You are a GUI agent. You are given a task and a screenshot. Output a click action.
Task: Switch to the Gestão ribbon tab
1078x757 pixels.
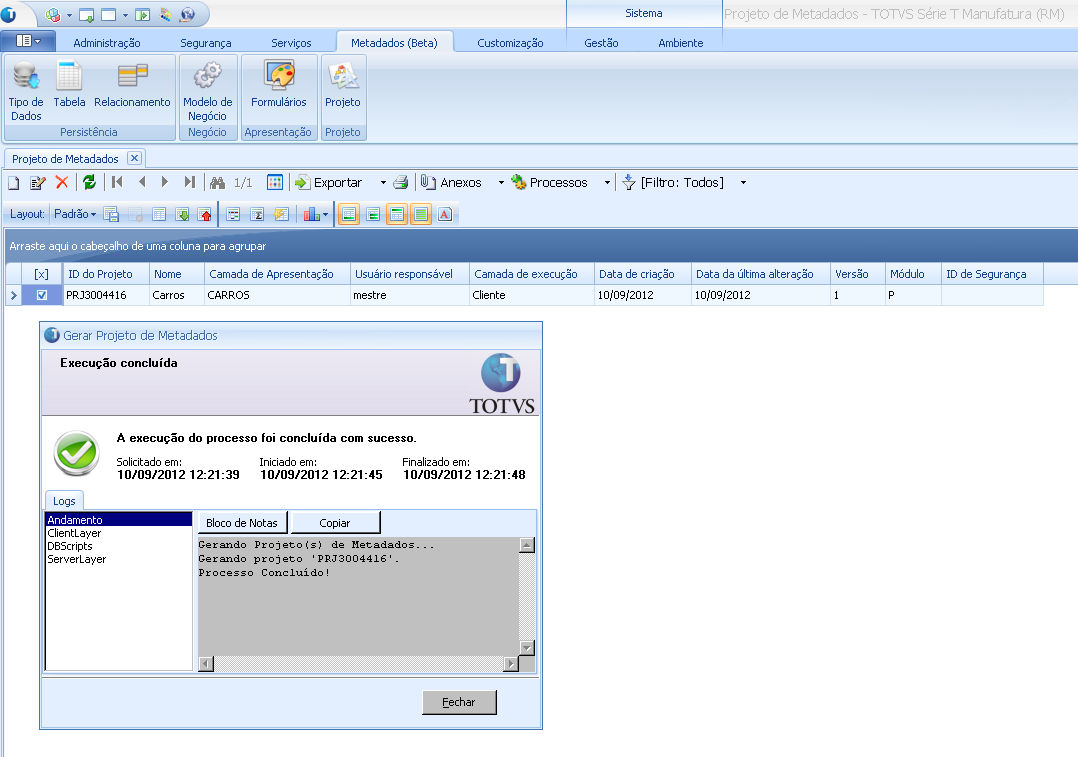(x=601, y=43)
